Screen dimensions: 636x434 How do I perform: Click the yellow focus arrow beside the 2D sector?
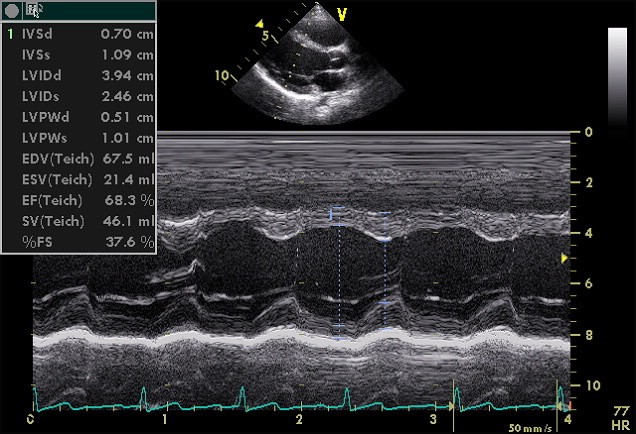tap(259, 22)
